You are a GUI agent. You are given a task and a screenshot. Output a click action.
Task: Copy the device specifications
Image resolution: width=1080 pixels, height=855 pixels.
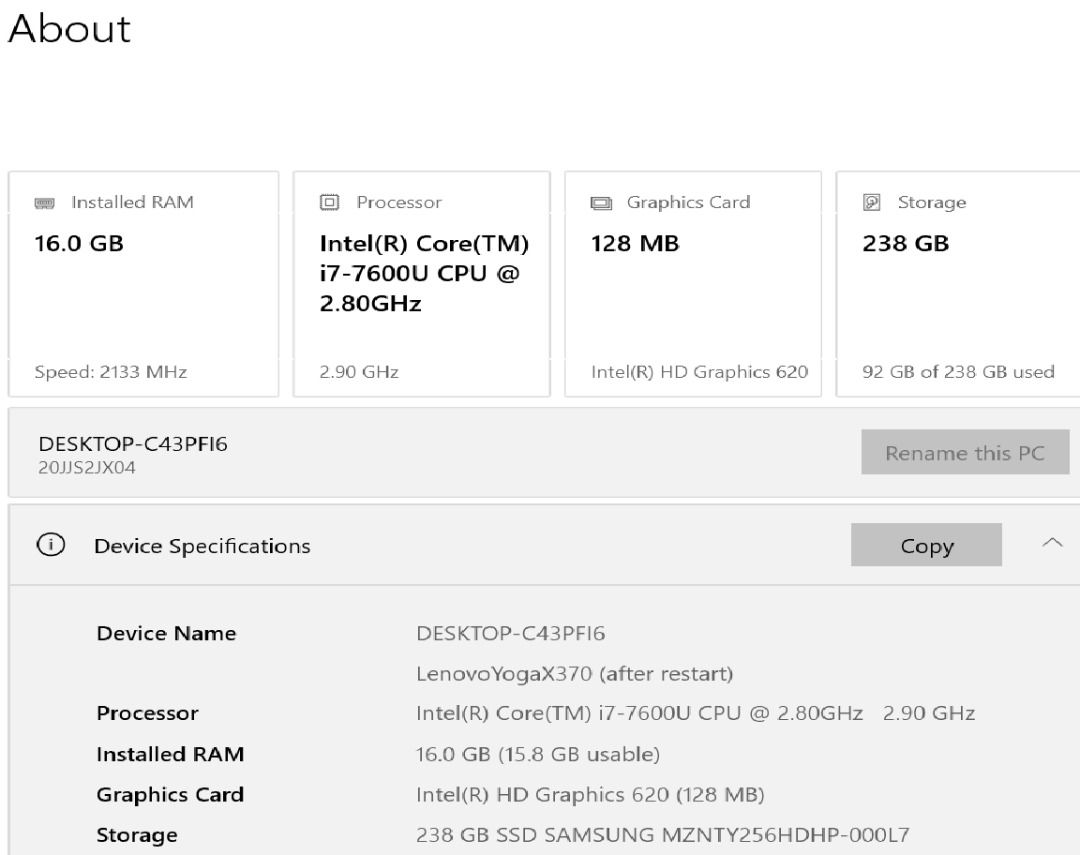[x=926, y=545]
